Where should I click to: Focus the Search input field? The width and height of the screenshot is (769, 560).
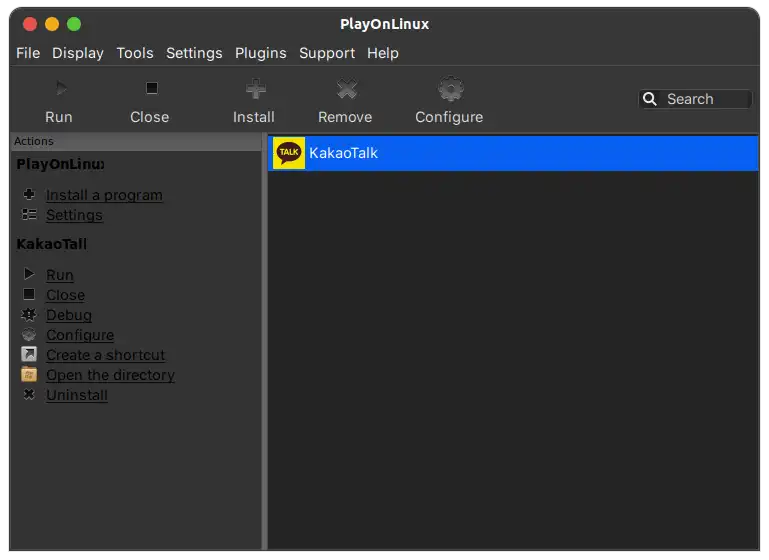[695, 99]
